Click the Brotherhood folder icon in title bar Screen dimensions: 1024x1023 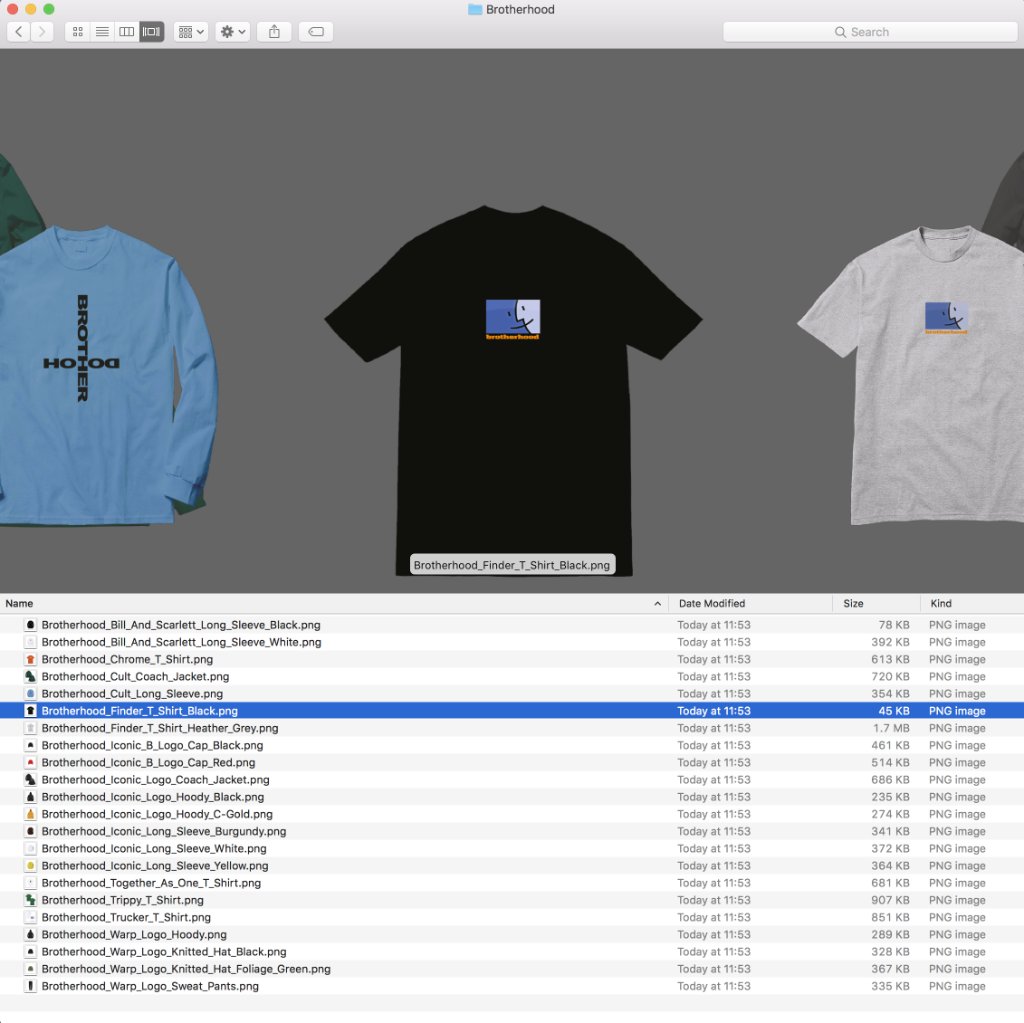(x=475, y=9)
